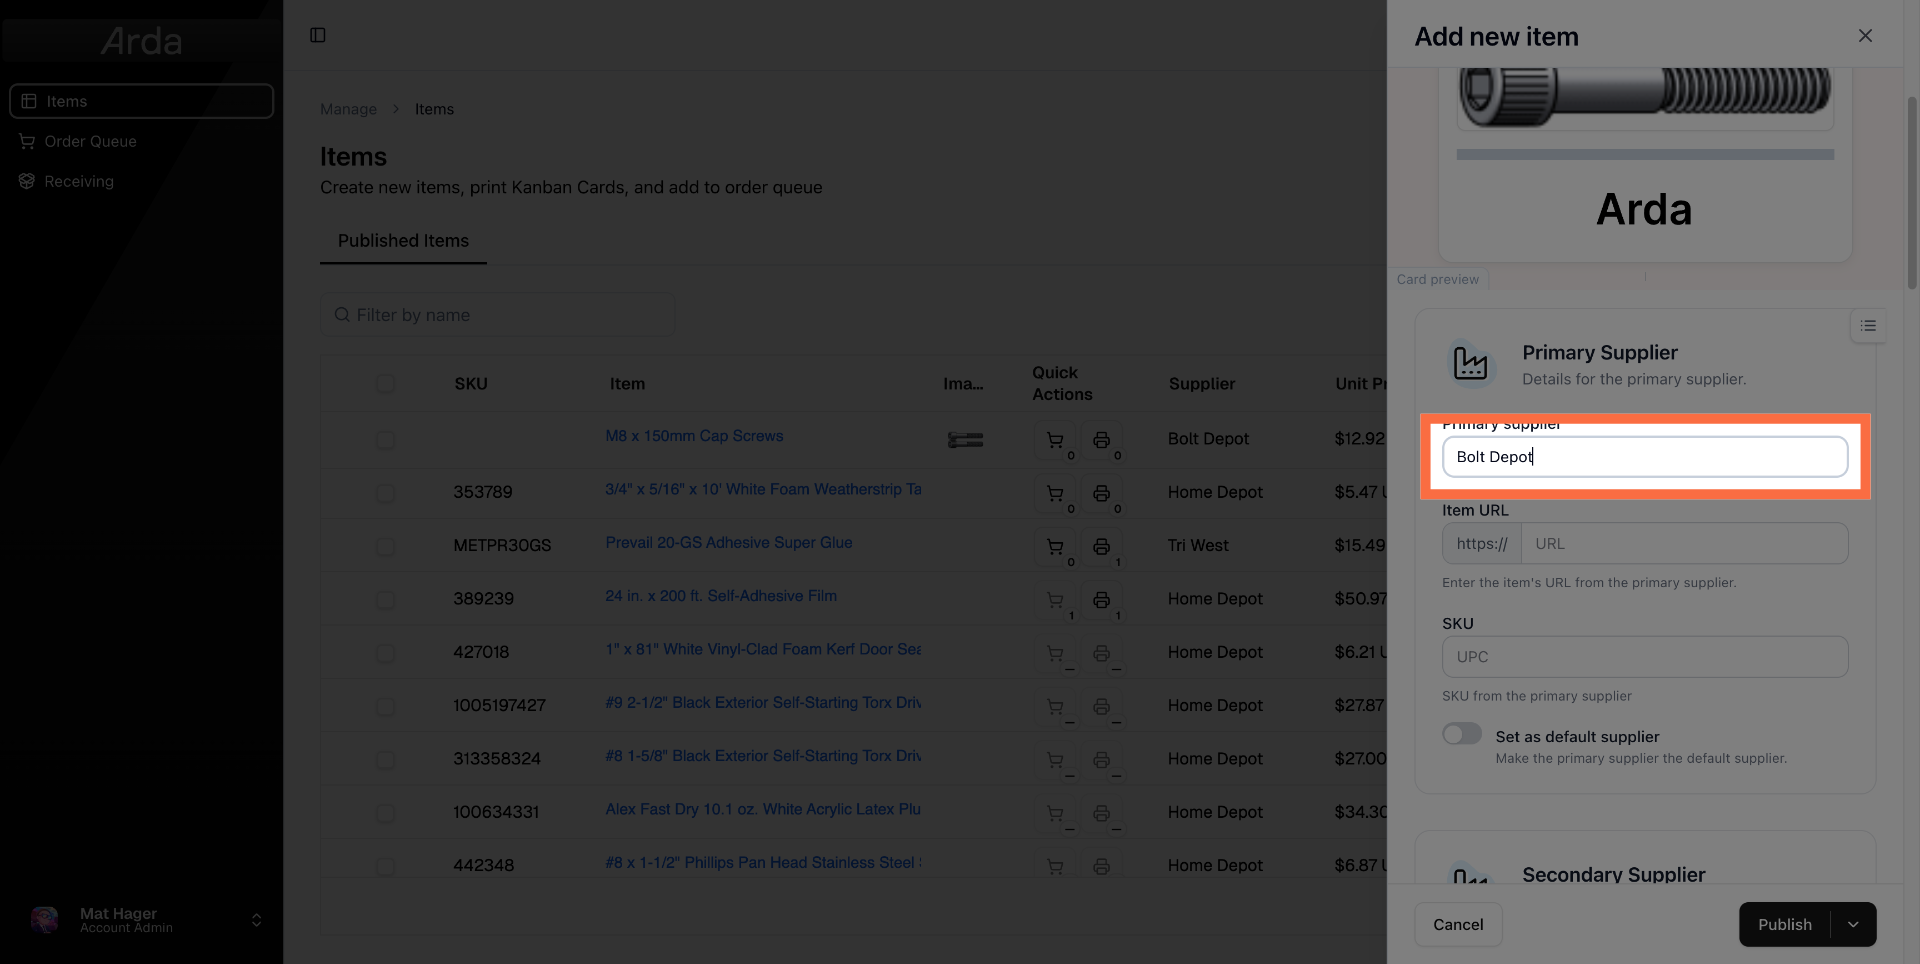Add SKU 313358324 Torx screws to cart

1055,760
